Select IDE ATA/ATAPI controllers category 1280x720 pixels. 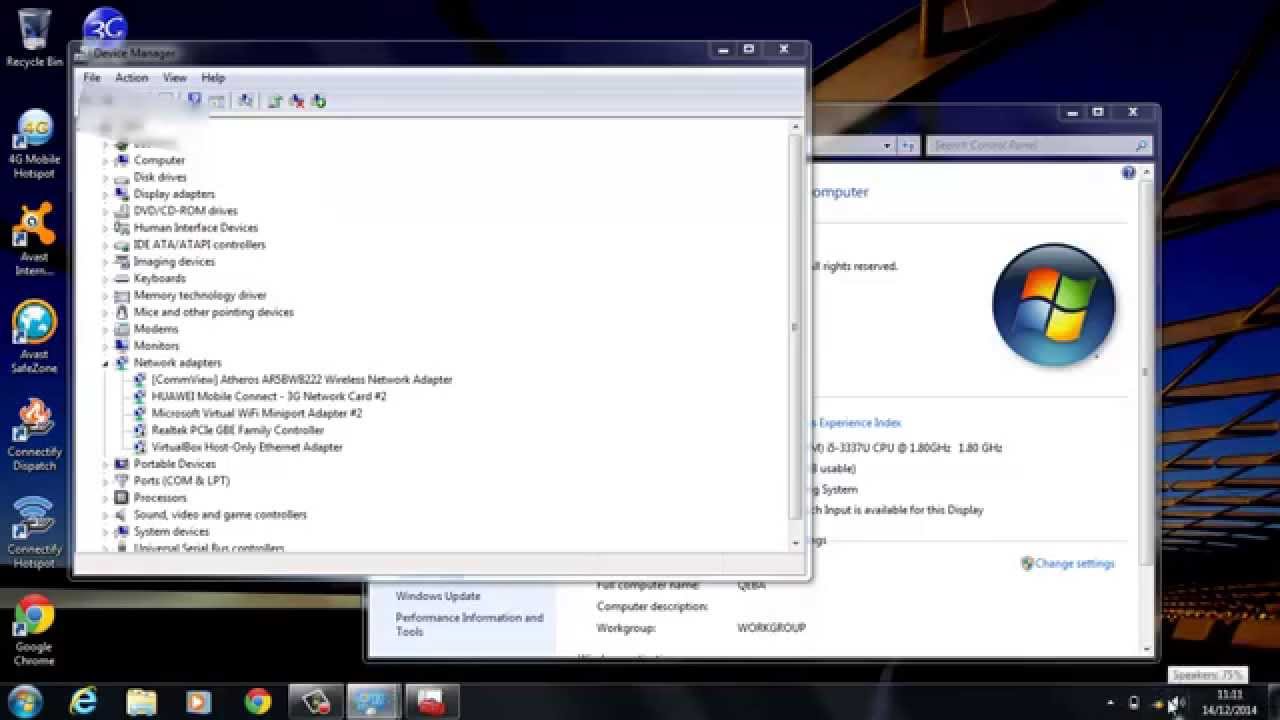(x=199, y=245)
